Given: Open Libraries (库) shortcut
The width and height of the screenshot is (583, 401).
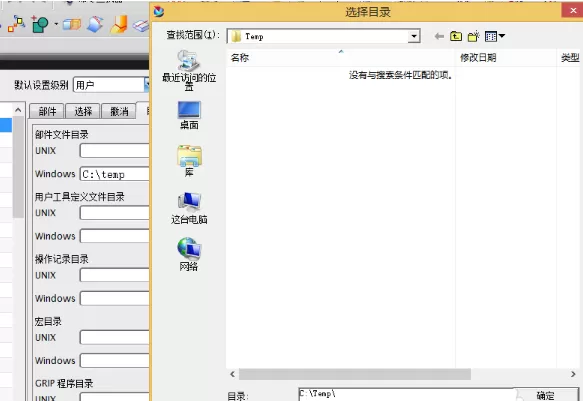Looking at the screenshot, I should tap(189, 161).
